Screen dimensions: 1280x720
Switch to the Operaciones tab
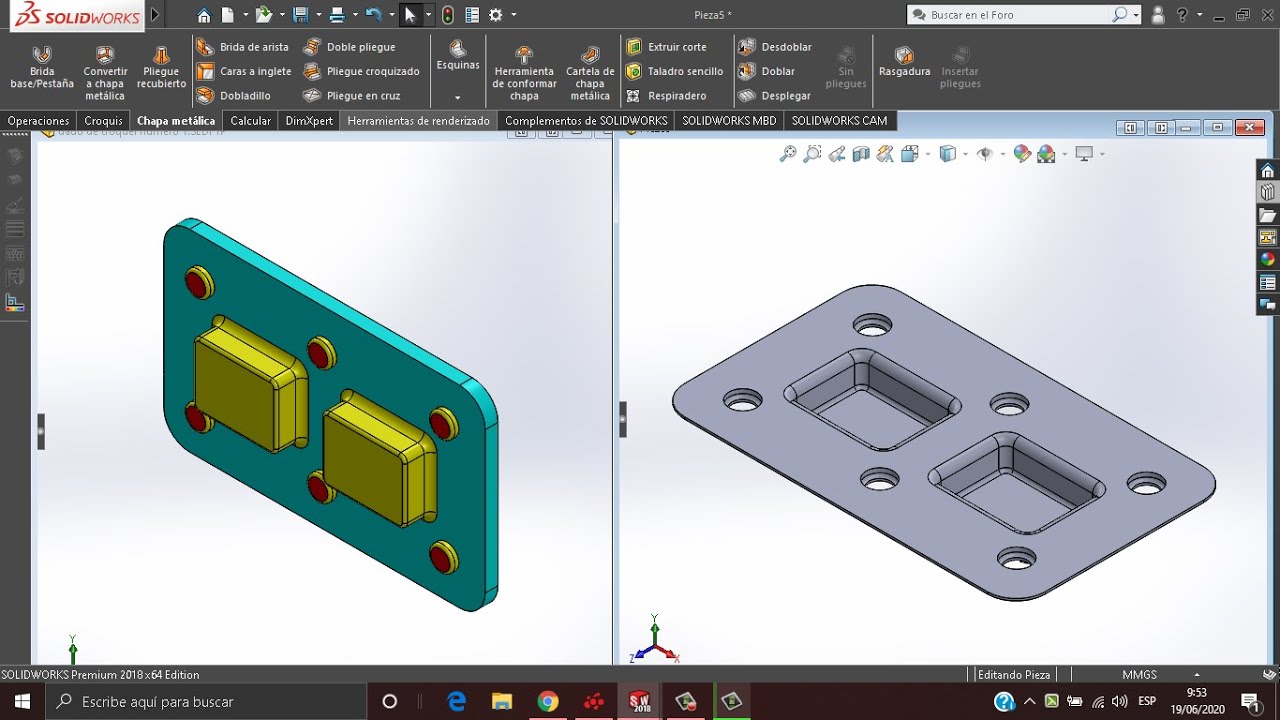(x=38, y=121)
